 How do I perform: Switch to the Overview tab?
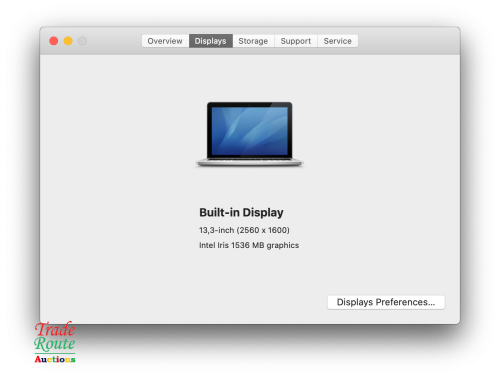[165, 41]
